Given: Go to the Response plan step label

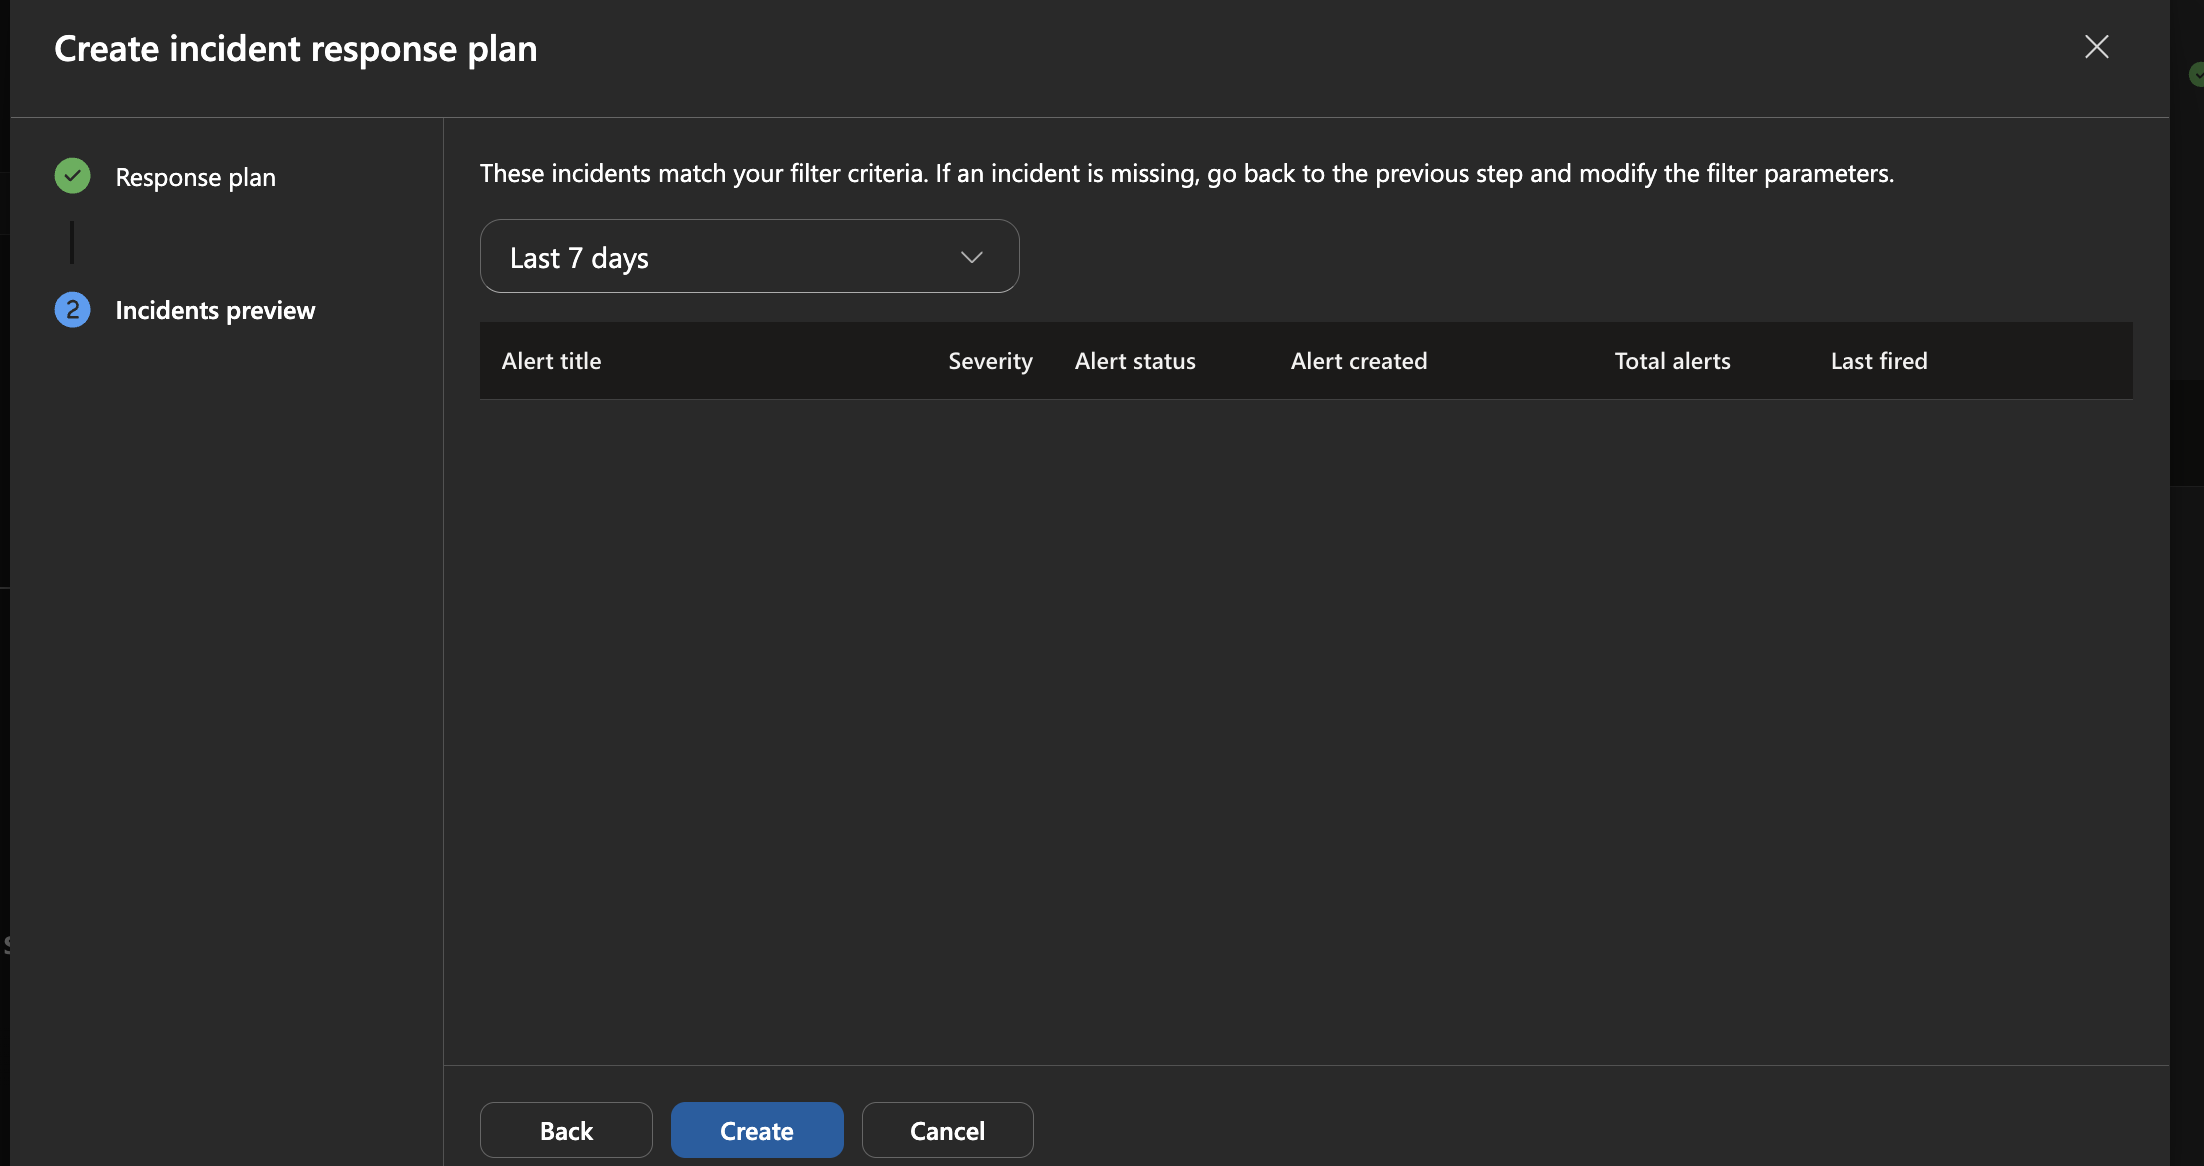Looking at the screenshot, I should pos(195,177).
